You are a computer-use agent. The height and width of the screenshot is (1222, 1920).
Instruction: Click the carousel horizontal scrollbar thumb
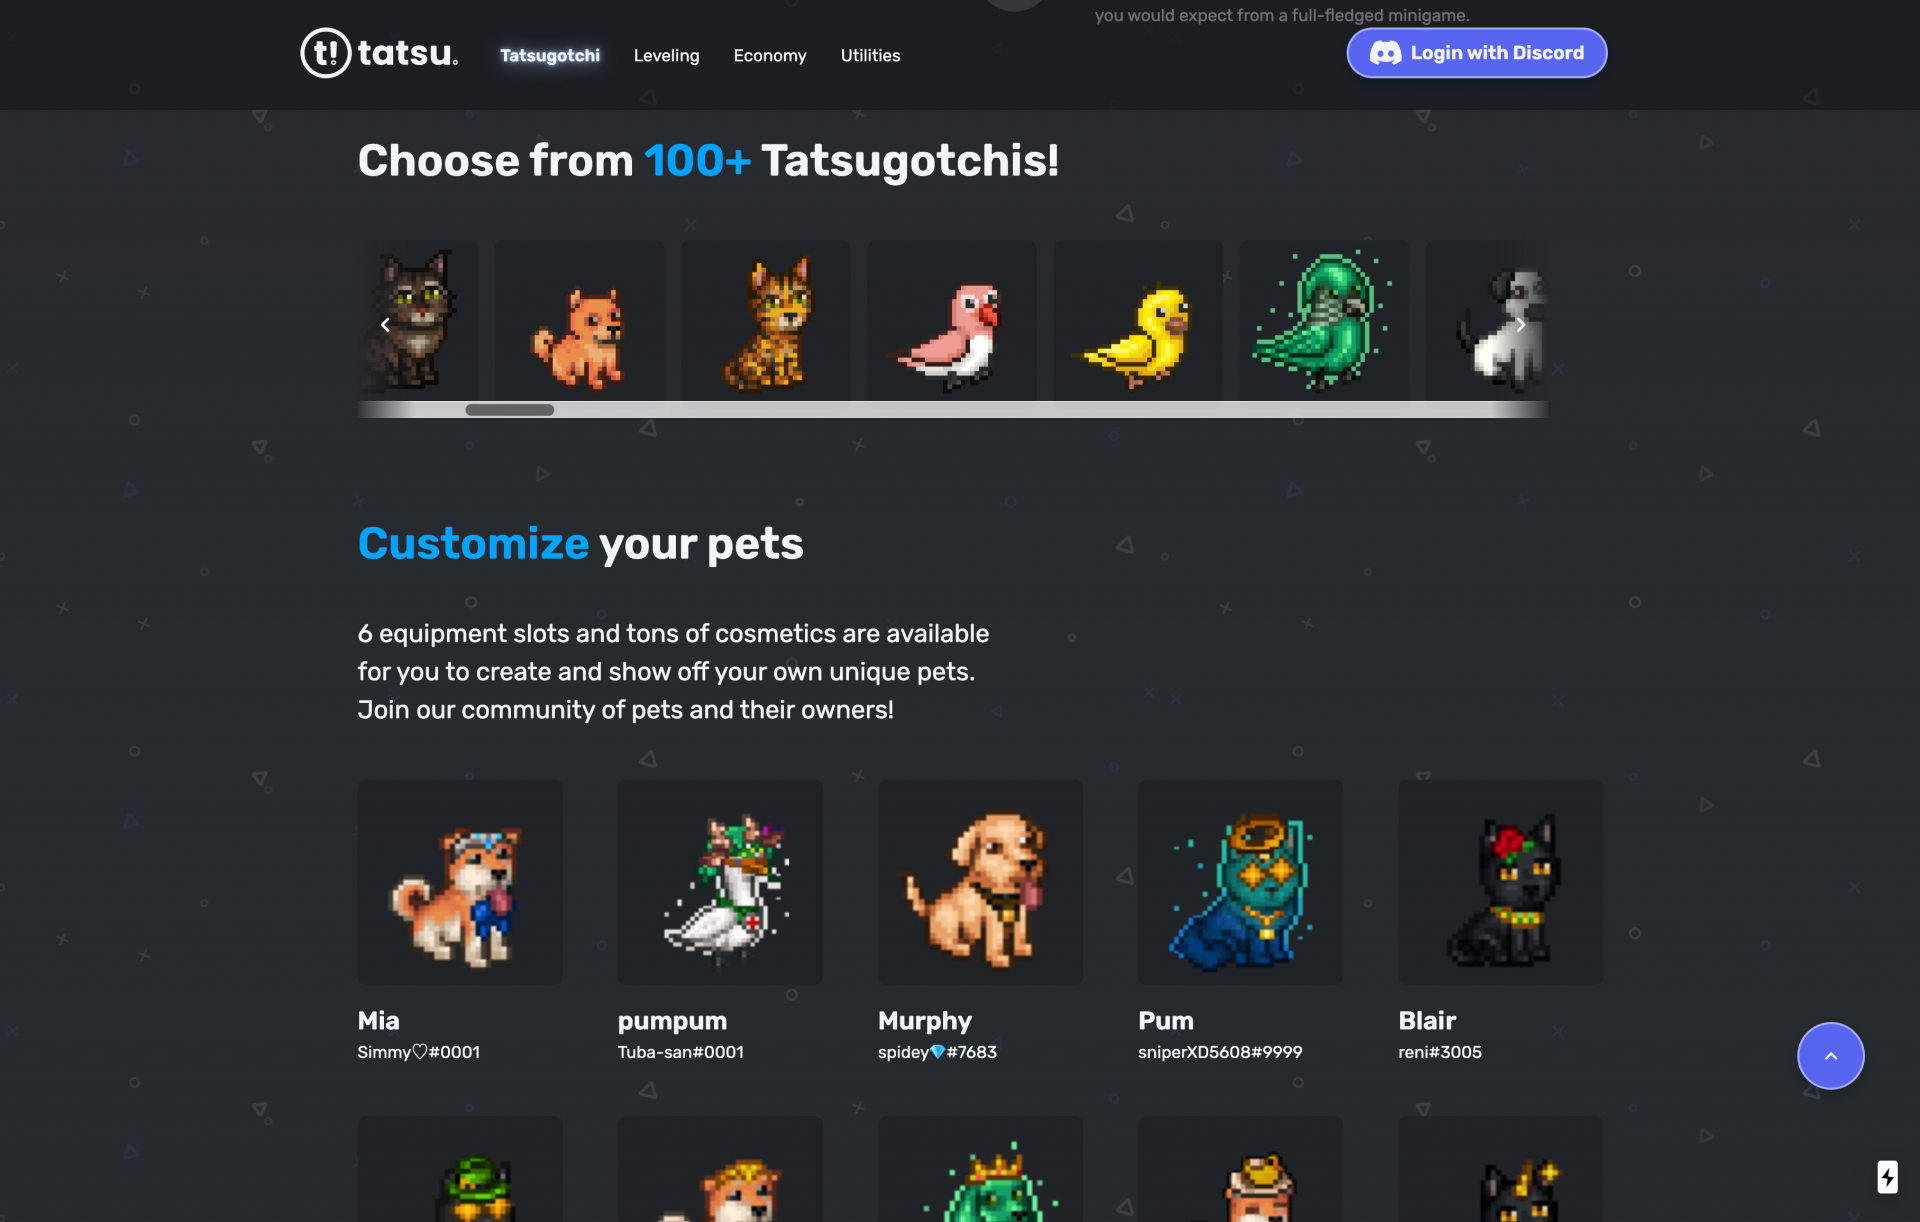[x=509, y=410]
